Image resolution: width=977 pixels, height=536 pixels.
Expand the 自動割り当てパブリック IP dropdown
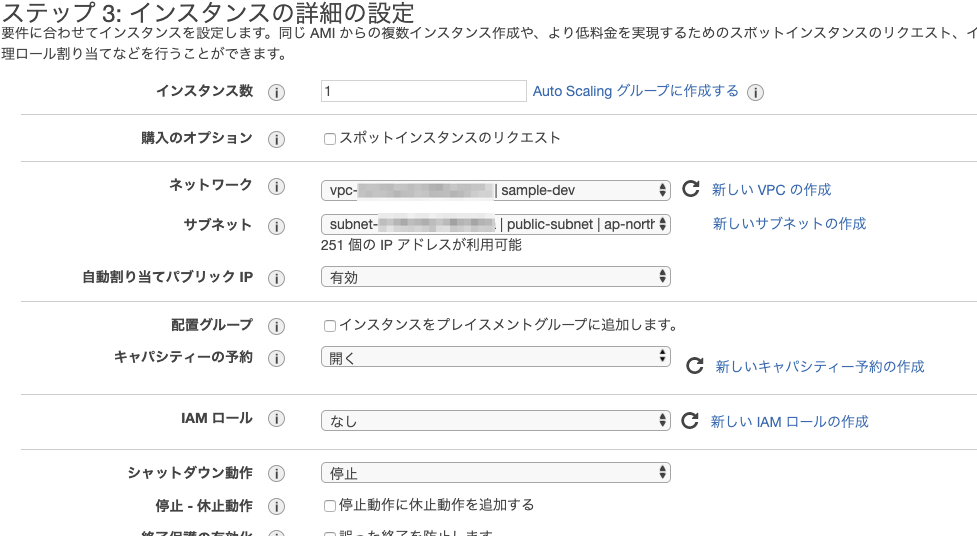pyautogui.click(x=495, y=277)
